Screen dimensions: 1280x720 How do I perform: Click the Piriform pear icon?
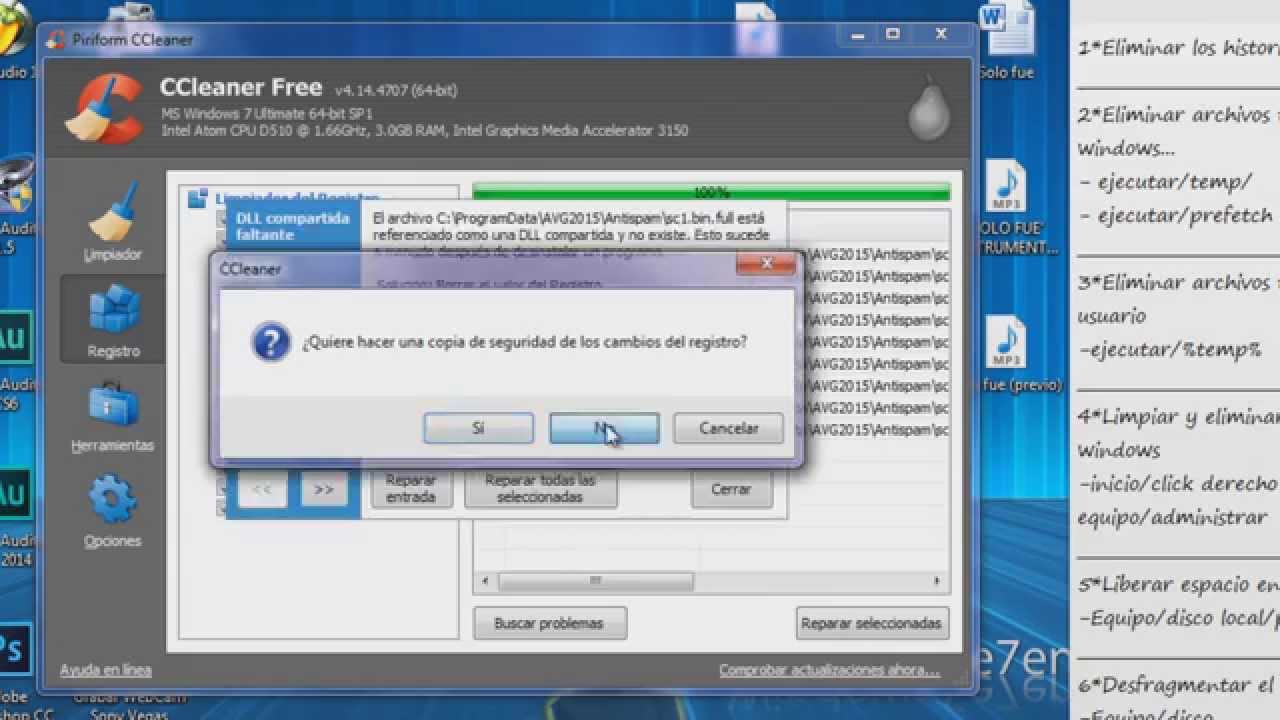click(928, 108)
